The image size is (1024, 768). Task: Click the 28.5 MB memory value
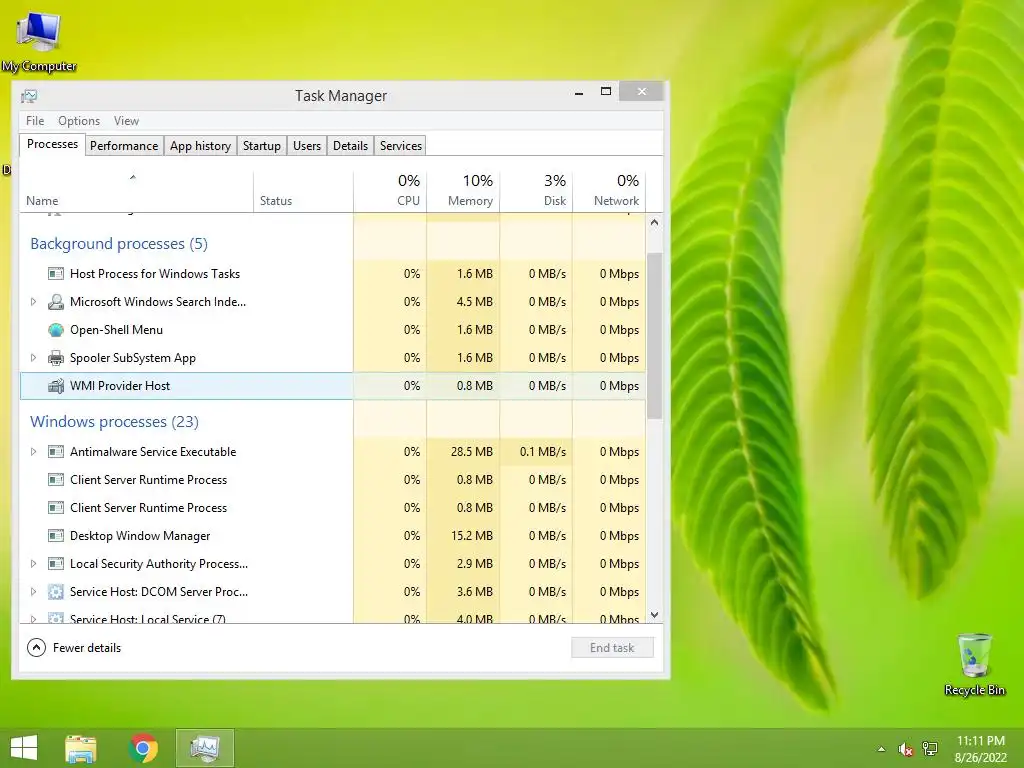(472, 452)
